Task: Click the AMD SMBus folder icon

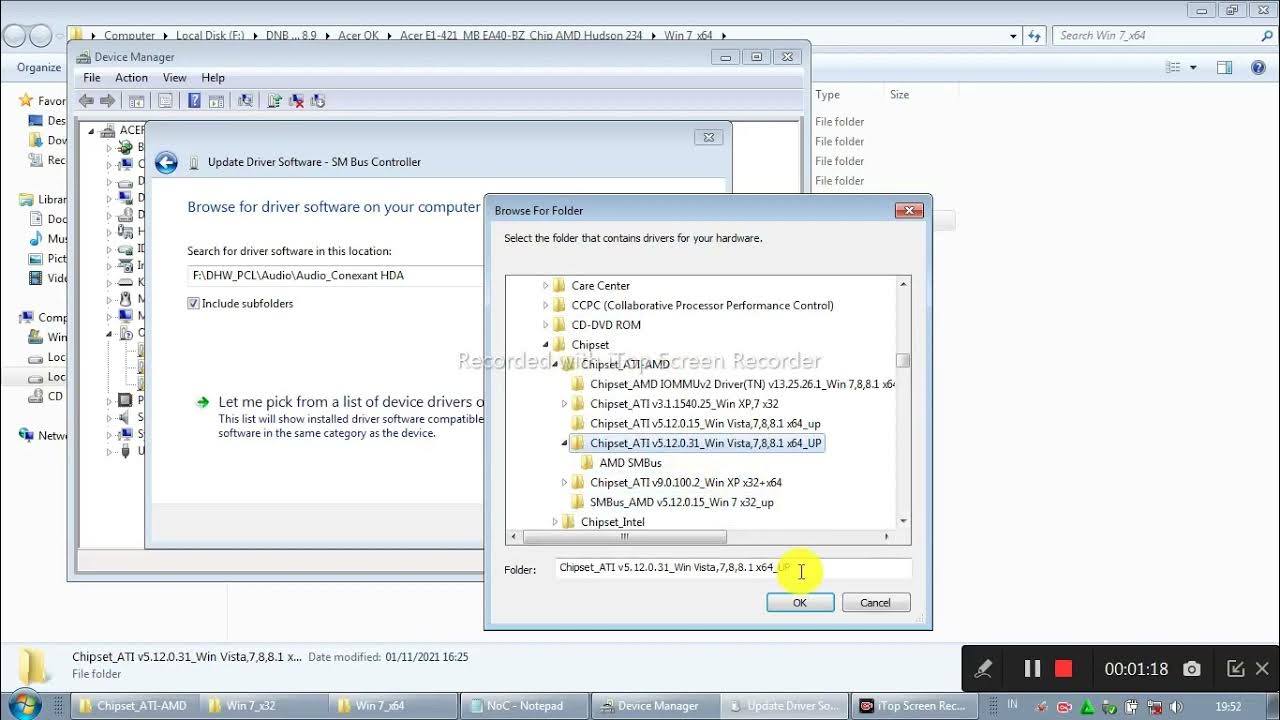Action: pos(587,463)
